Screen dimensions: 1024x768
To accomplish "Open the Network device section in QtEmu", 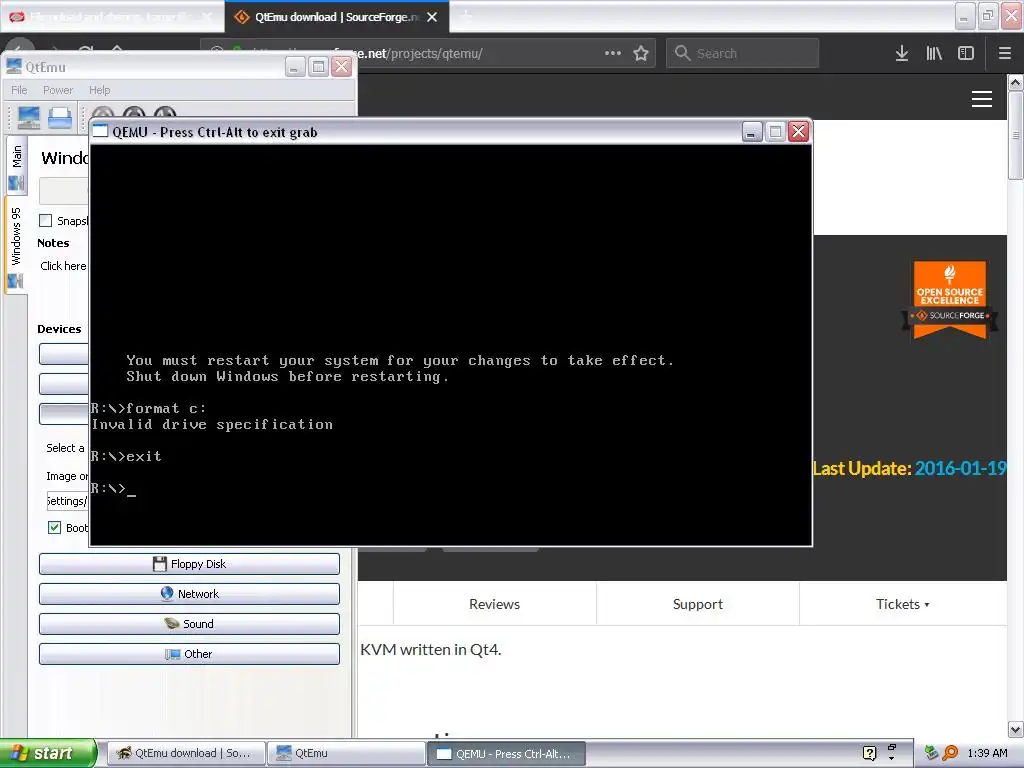I will coord(189,594).
